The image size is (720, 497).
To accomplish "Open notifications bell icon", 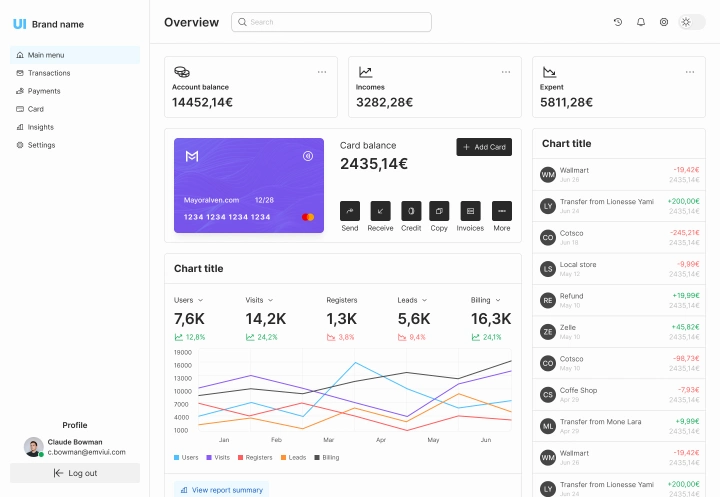I will point(641,22).
